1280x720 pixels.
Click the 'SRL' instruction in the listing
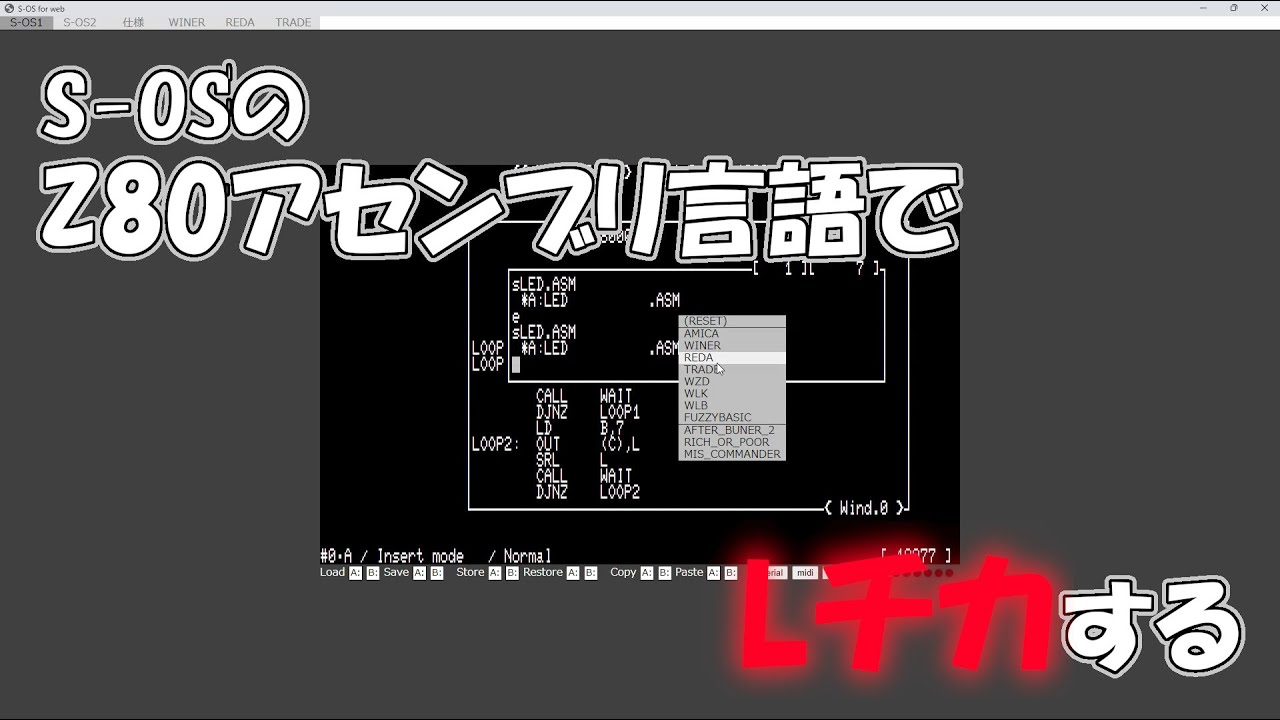pos(548,460)
